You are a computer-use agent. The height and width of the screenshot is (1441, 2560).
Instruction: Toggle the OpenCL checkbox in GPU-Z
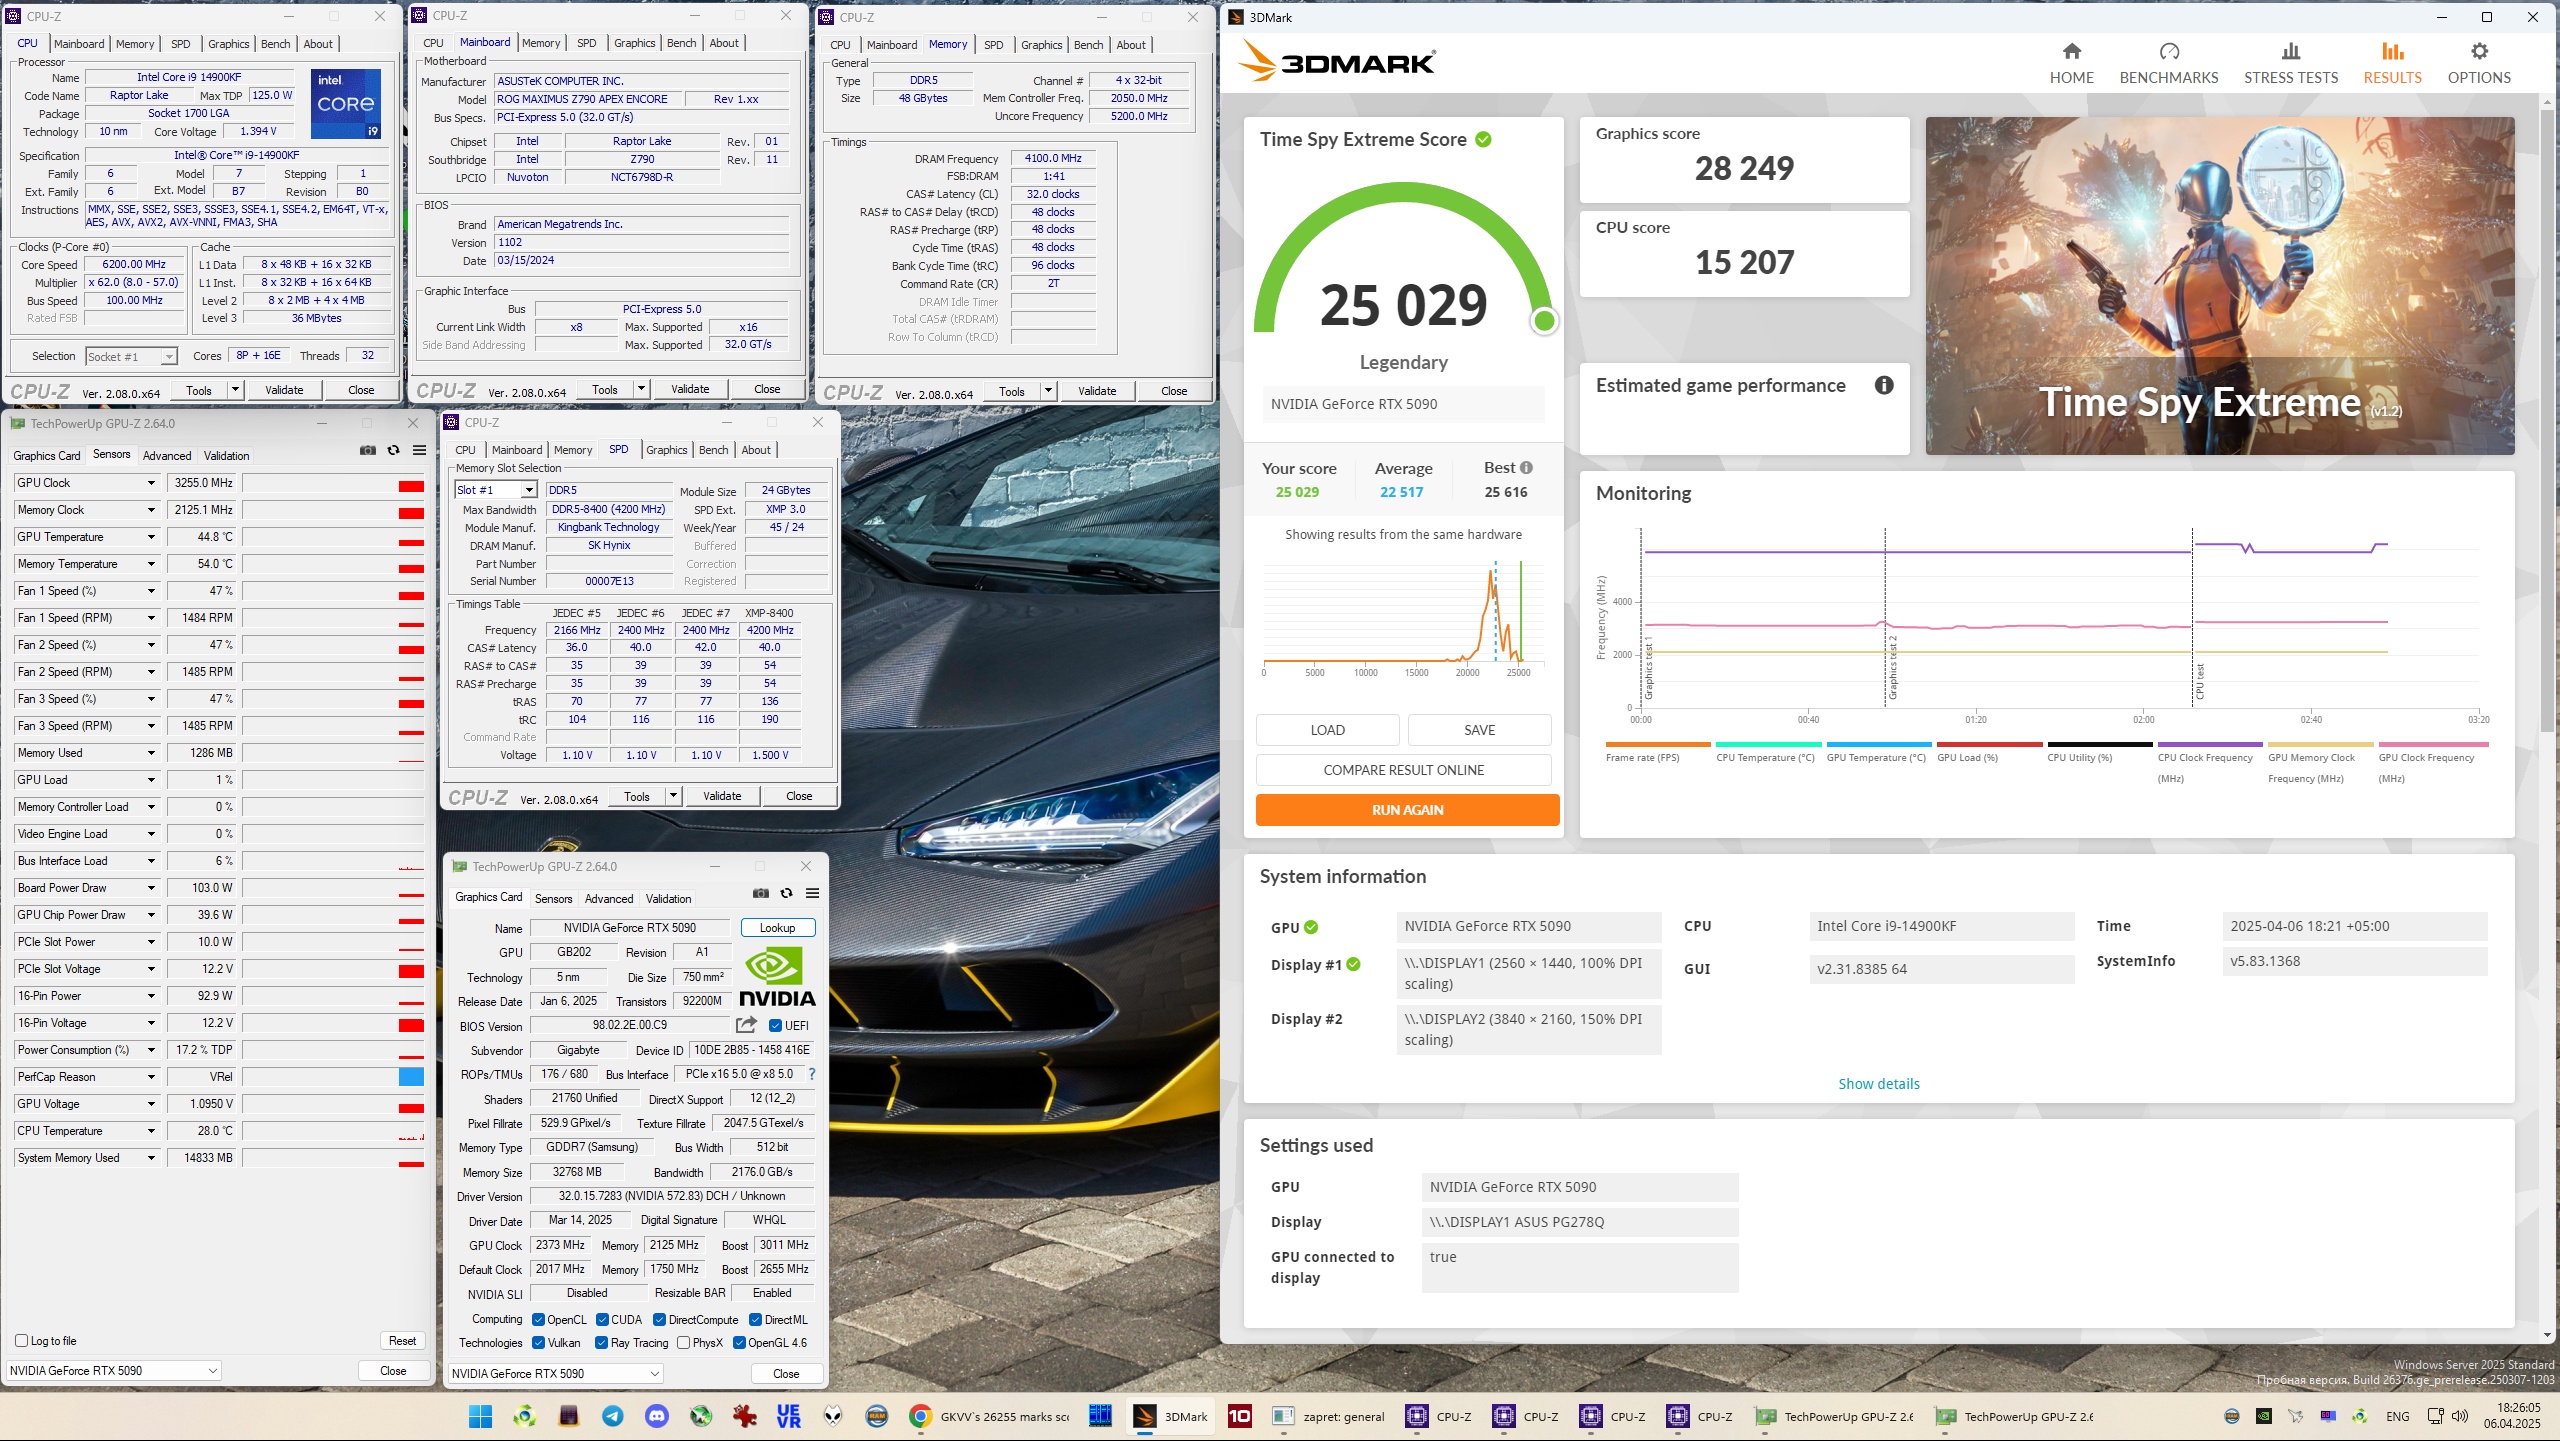pyautogui.click(x=538, y=1319)
